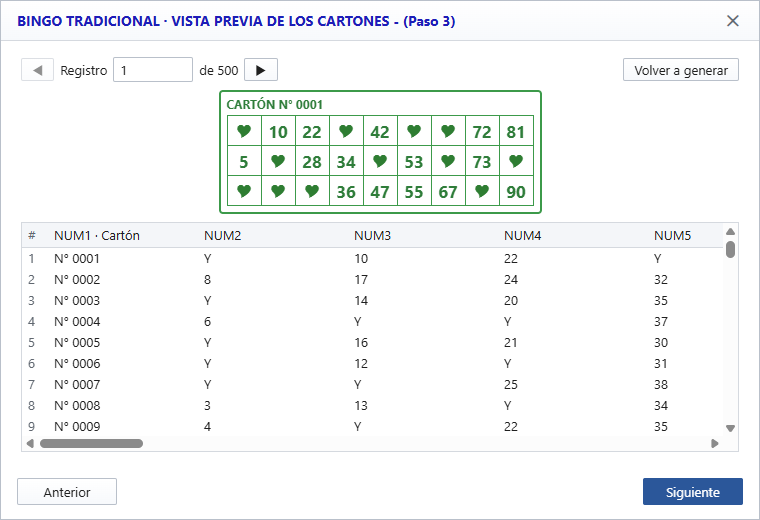Click horizontal scrollbar left arrow
The height and width of the screenshot is (520, 760).
coord(30,443)
